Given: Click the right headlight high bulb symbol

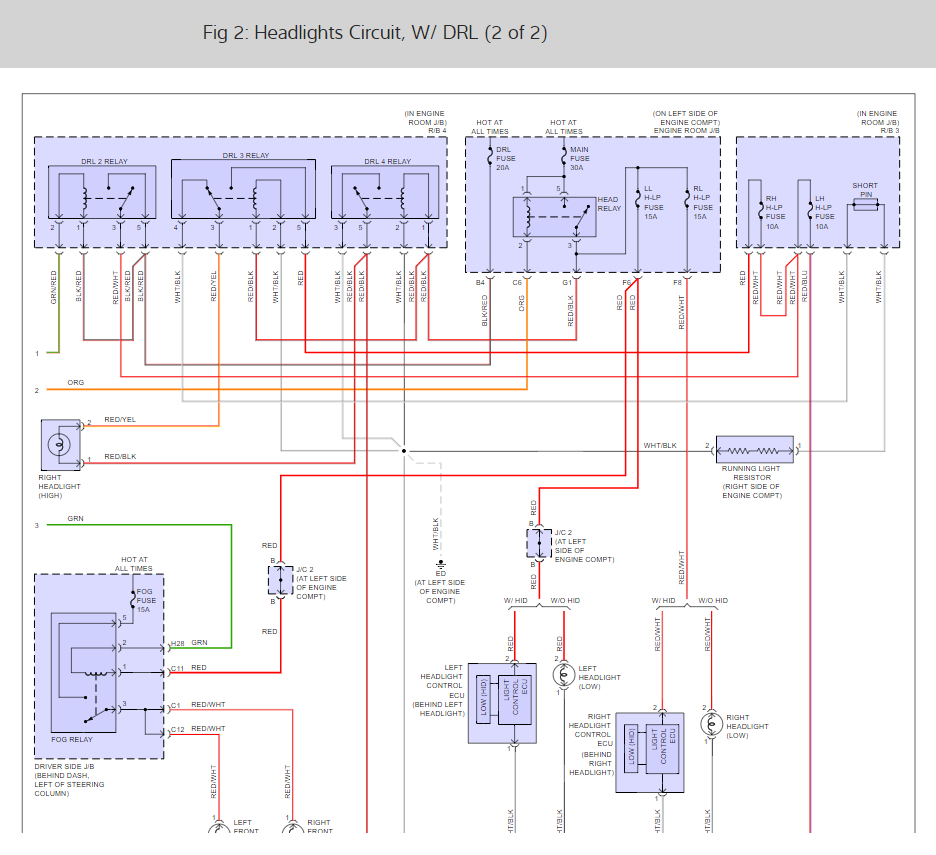Looking at the screenshot, I should click(59, 445).
